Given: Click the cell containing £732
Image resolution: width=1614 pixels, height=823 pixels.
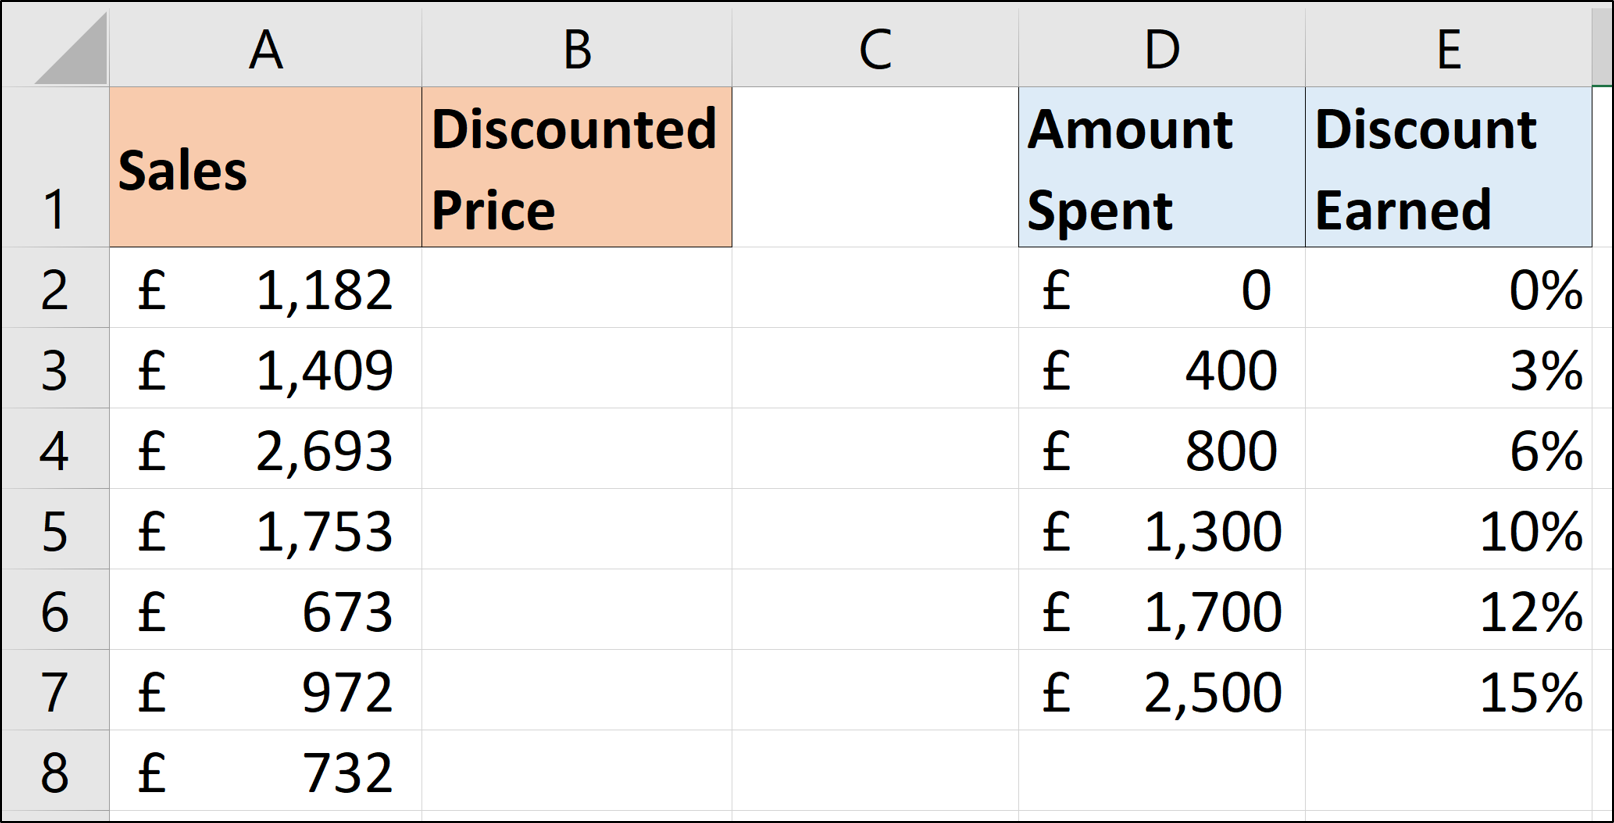Looking at the screenshot, I should 265,772.
